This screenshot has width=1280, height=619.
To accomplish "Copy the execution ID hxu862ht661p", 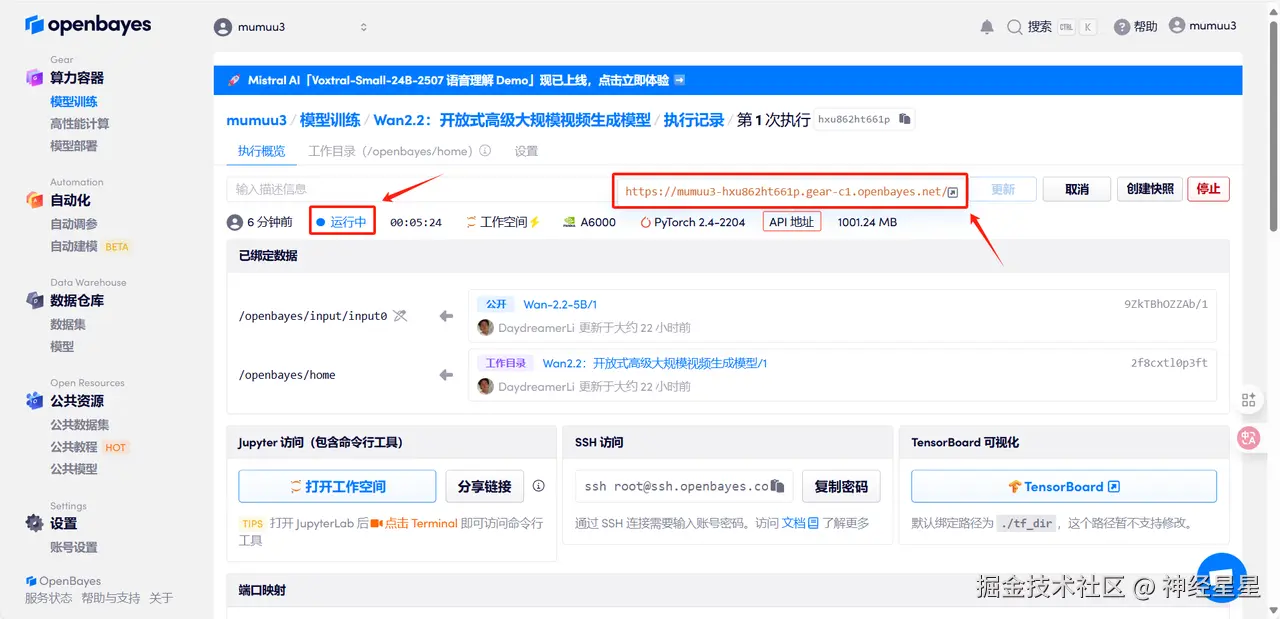I will pos(905,119).
